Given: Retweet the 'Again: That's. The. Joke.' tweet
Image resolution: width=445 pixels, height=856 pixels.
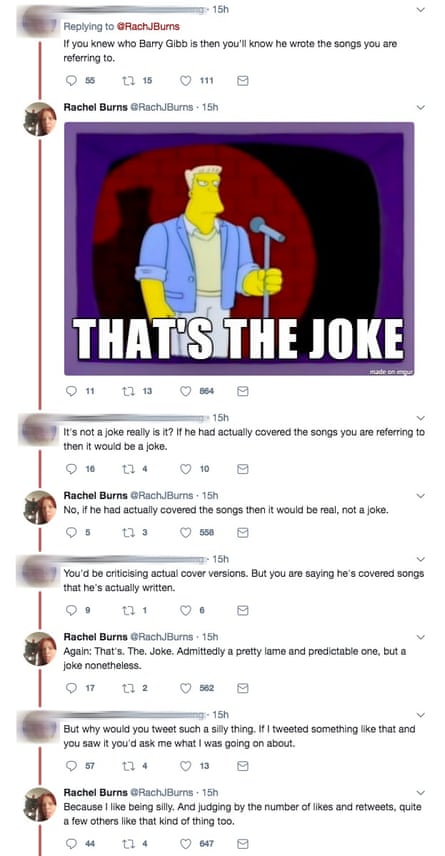Looking at the screenshot, I should 128,688.
